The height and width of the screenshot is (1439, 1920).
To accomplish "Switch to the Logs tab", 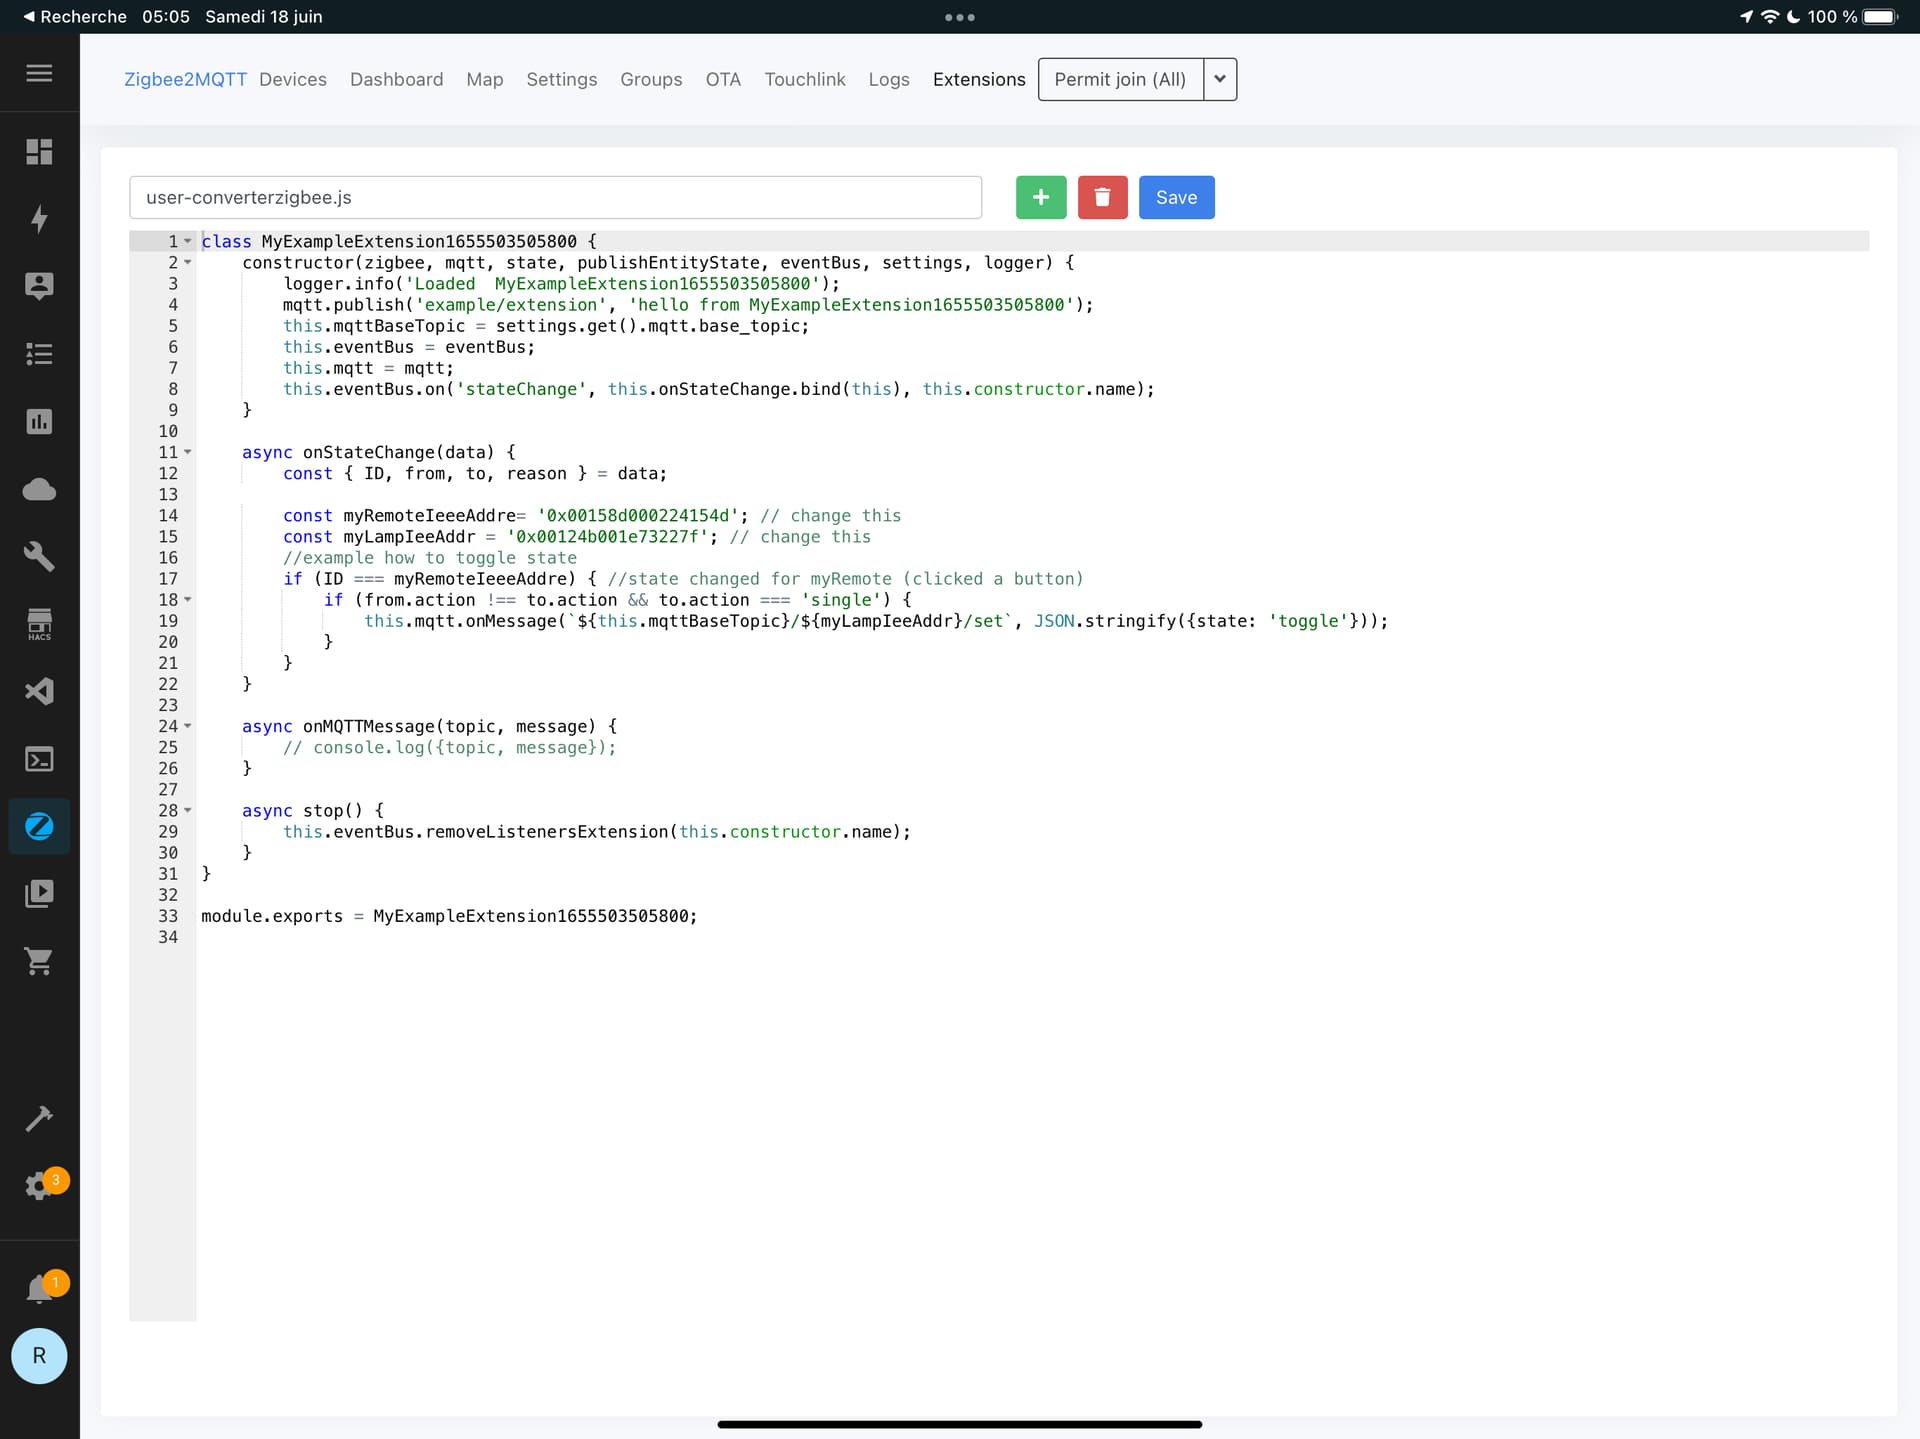I will pos(888,79).
